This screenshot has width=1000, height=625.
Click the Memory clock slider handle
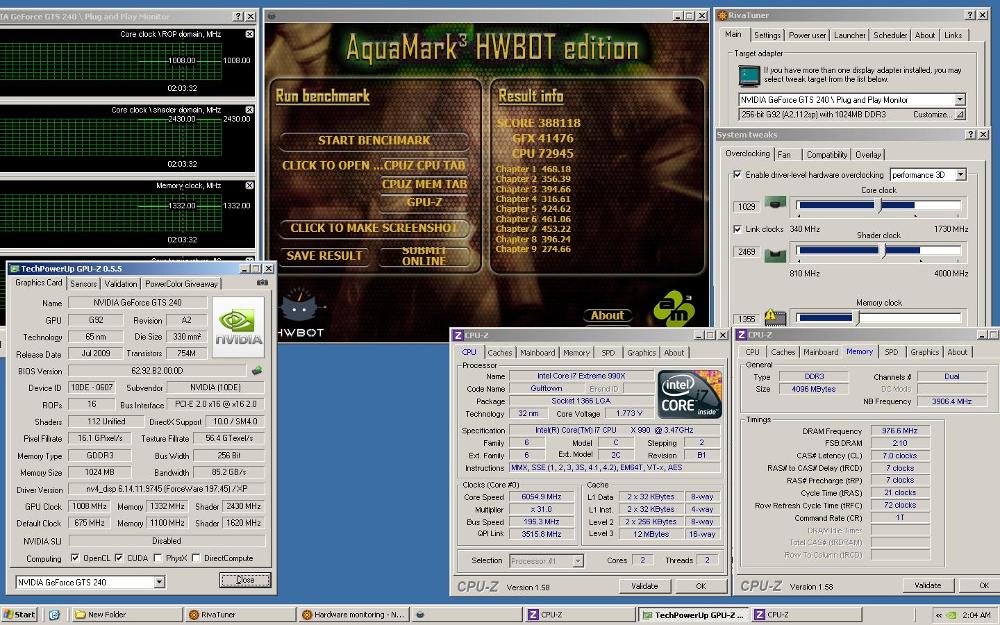858,317
